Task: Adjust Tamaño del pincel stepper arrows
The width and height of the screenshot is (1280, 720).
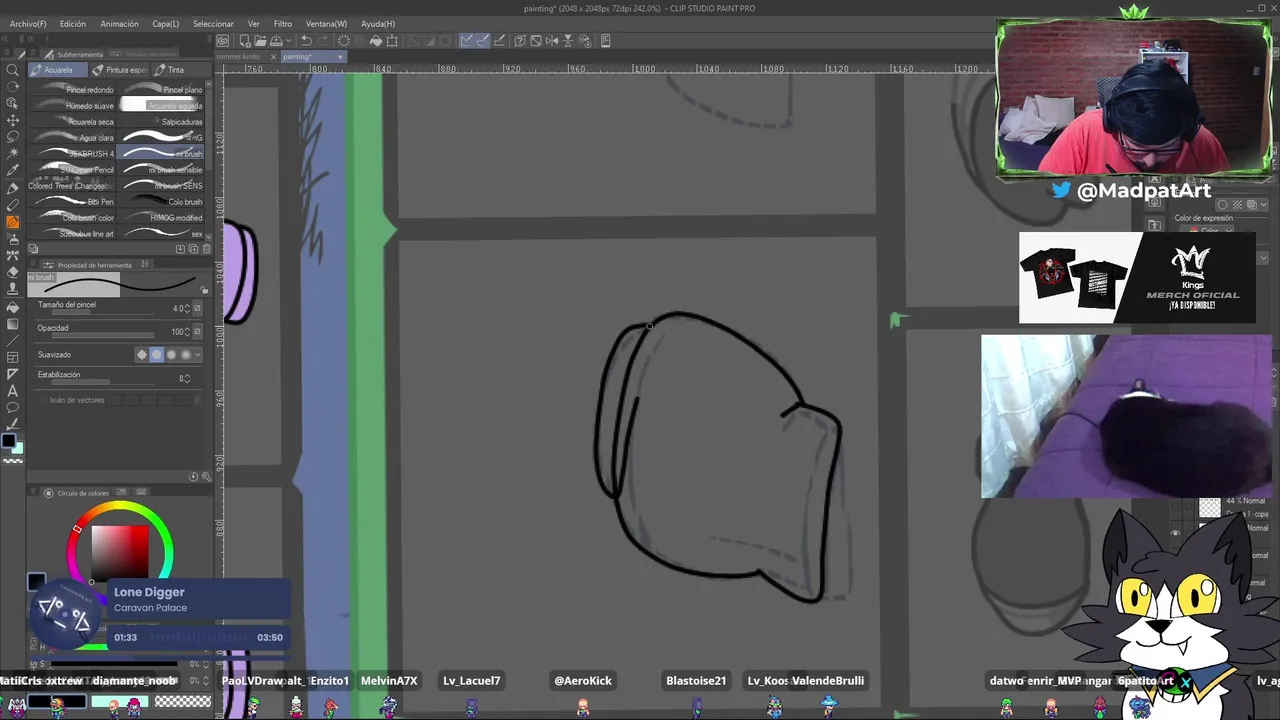Action: click(x=187, y=309)
